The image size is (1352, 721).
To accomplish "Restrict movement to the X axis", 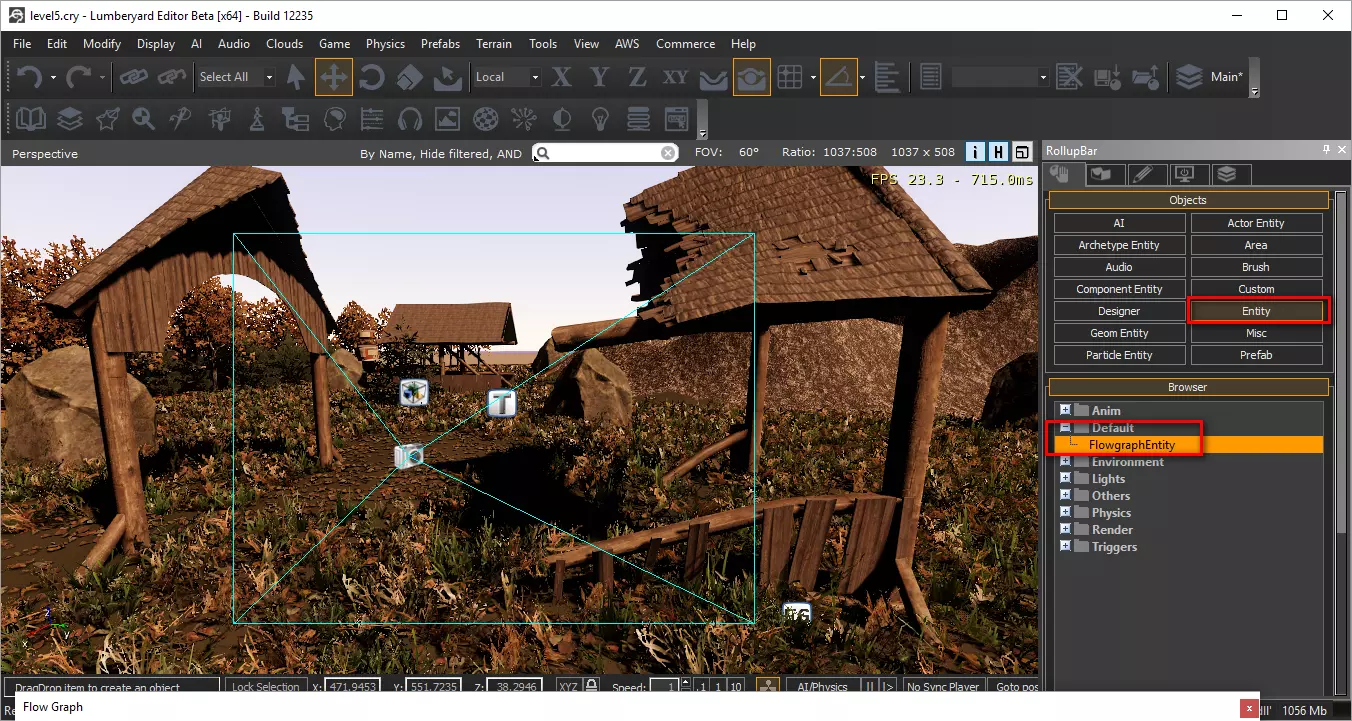I will coord(562,77).
